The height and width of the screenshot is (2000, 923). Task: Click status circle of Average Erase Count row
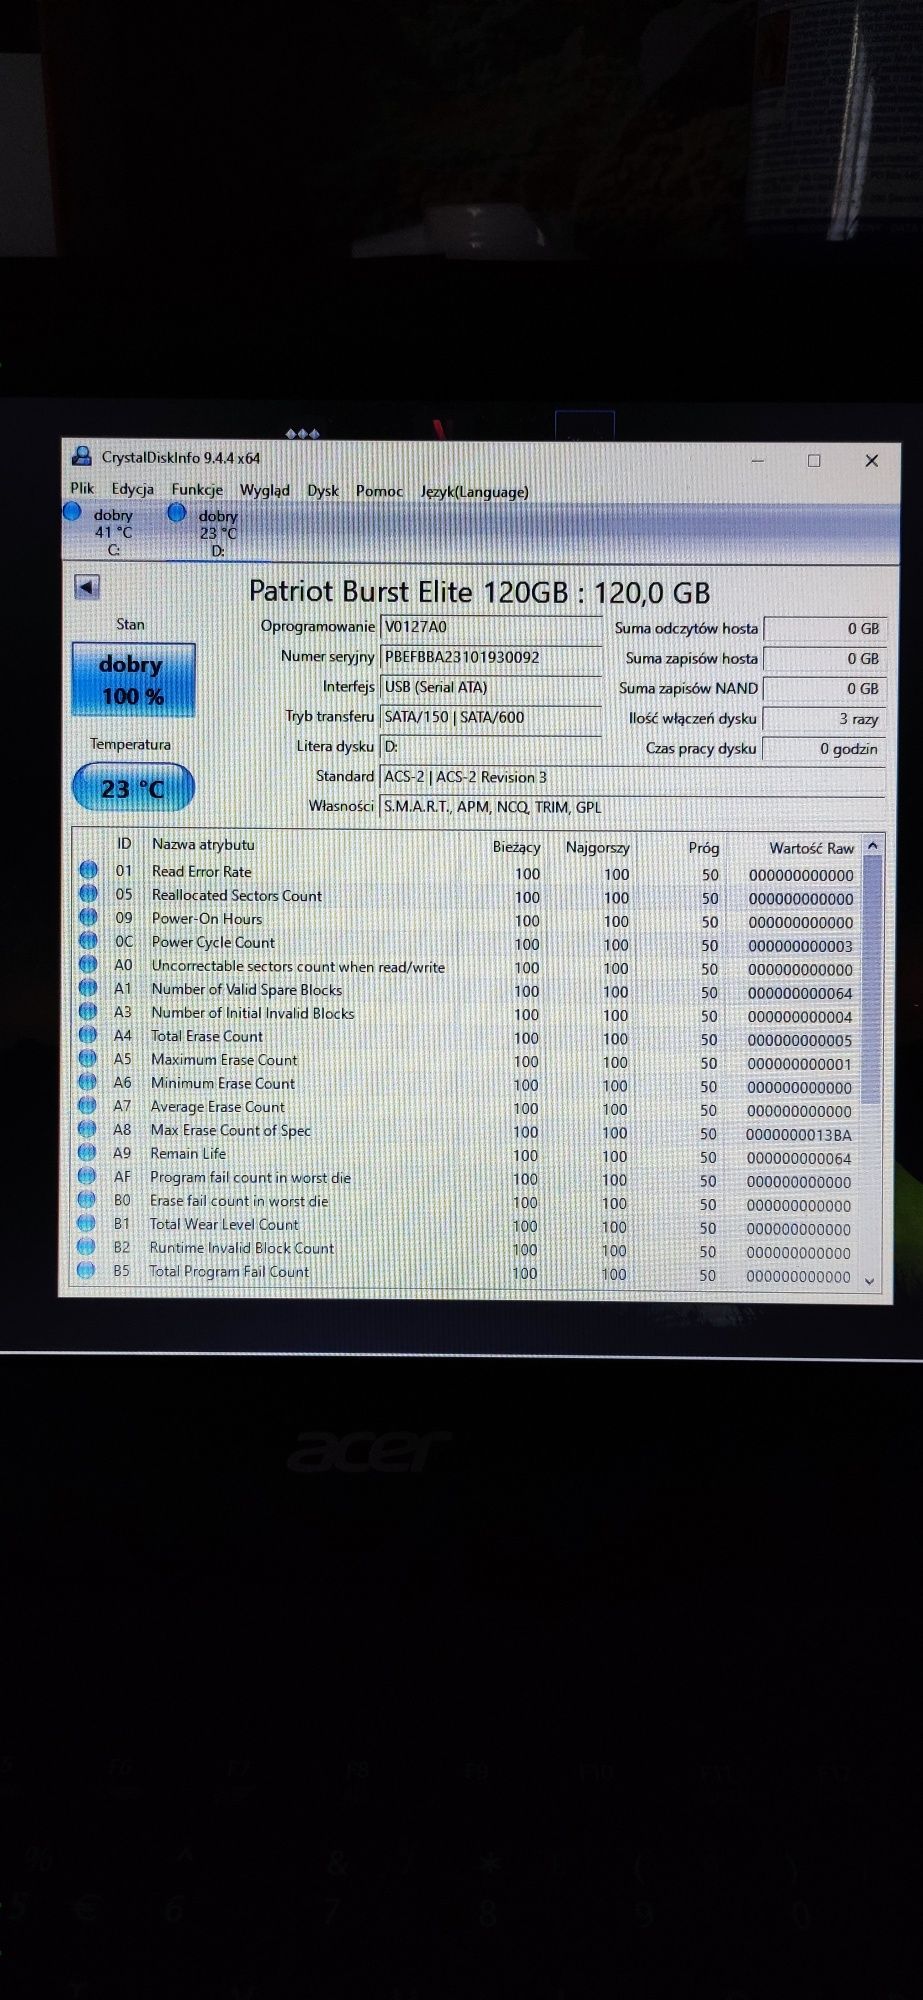(x=88, y=1105)
